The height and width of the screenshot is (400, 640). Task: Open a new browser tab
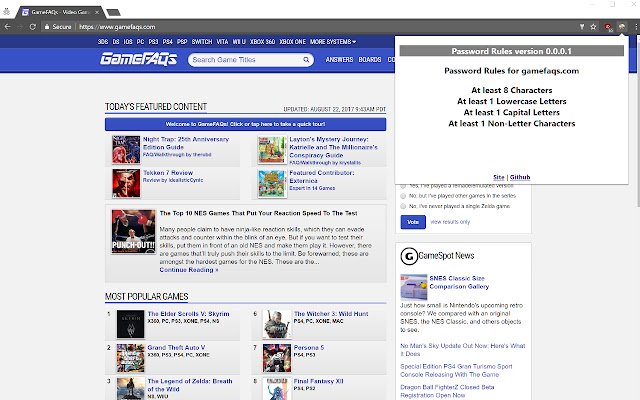pyautogui.click(x=113, y=12)
